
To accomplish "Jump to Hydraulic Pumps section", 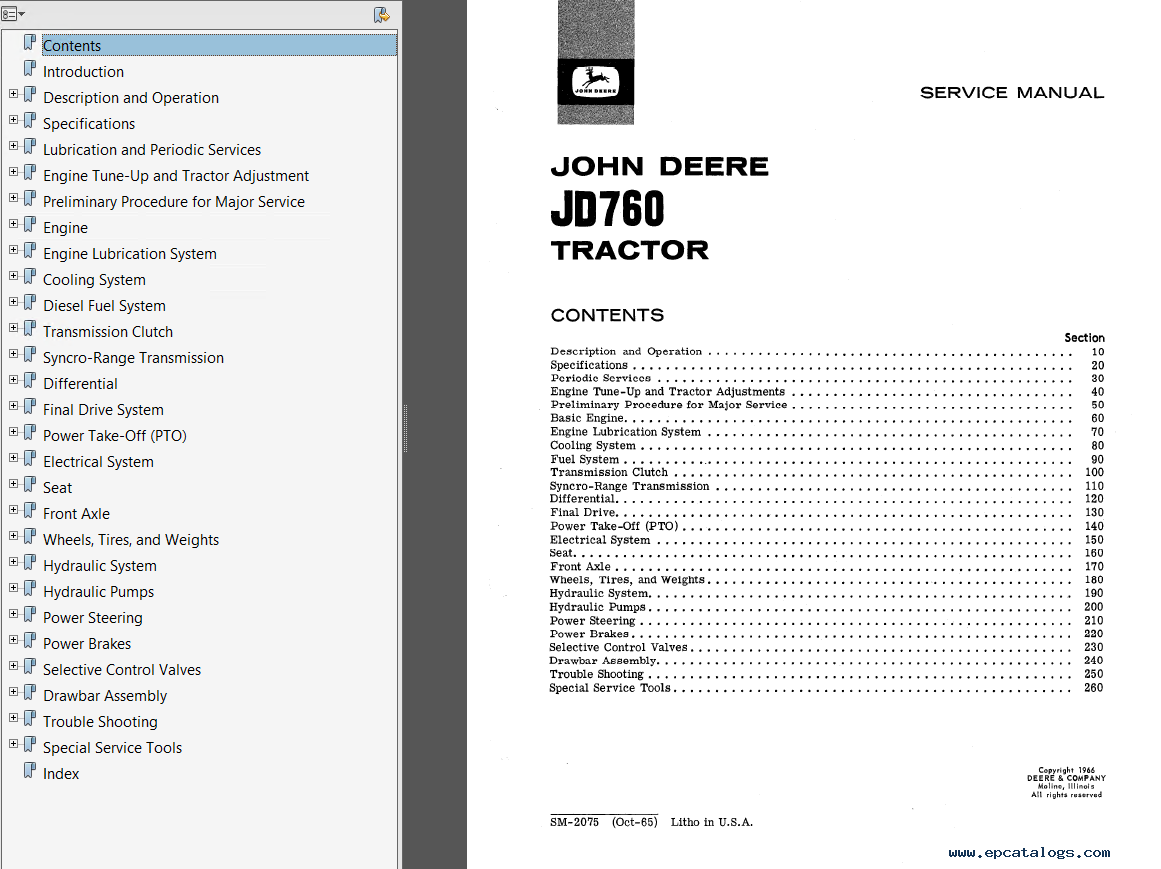I will [x=98, y=591].
